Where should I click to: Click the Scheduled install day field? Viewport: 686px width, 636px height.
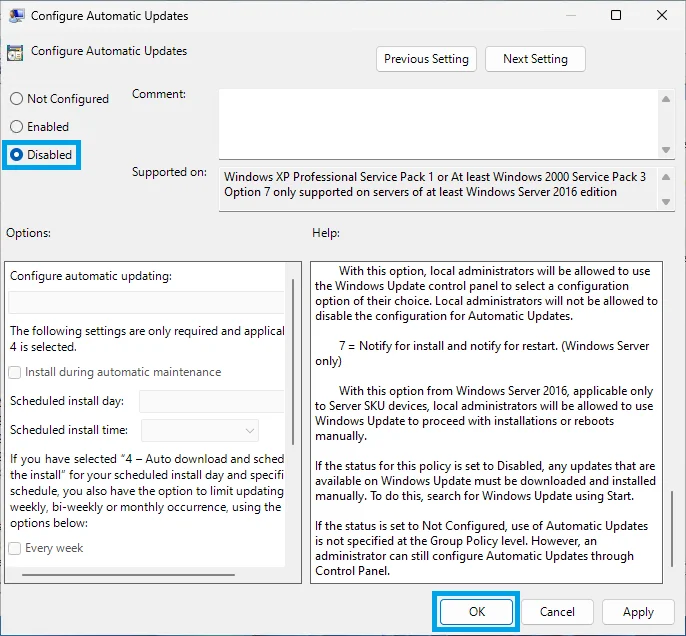[211, 401]
